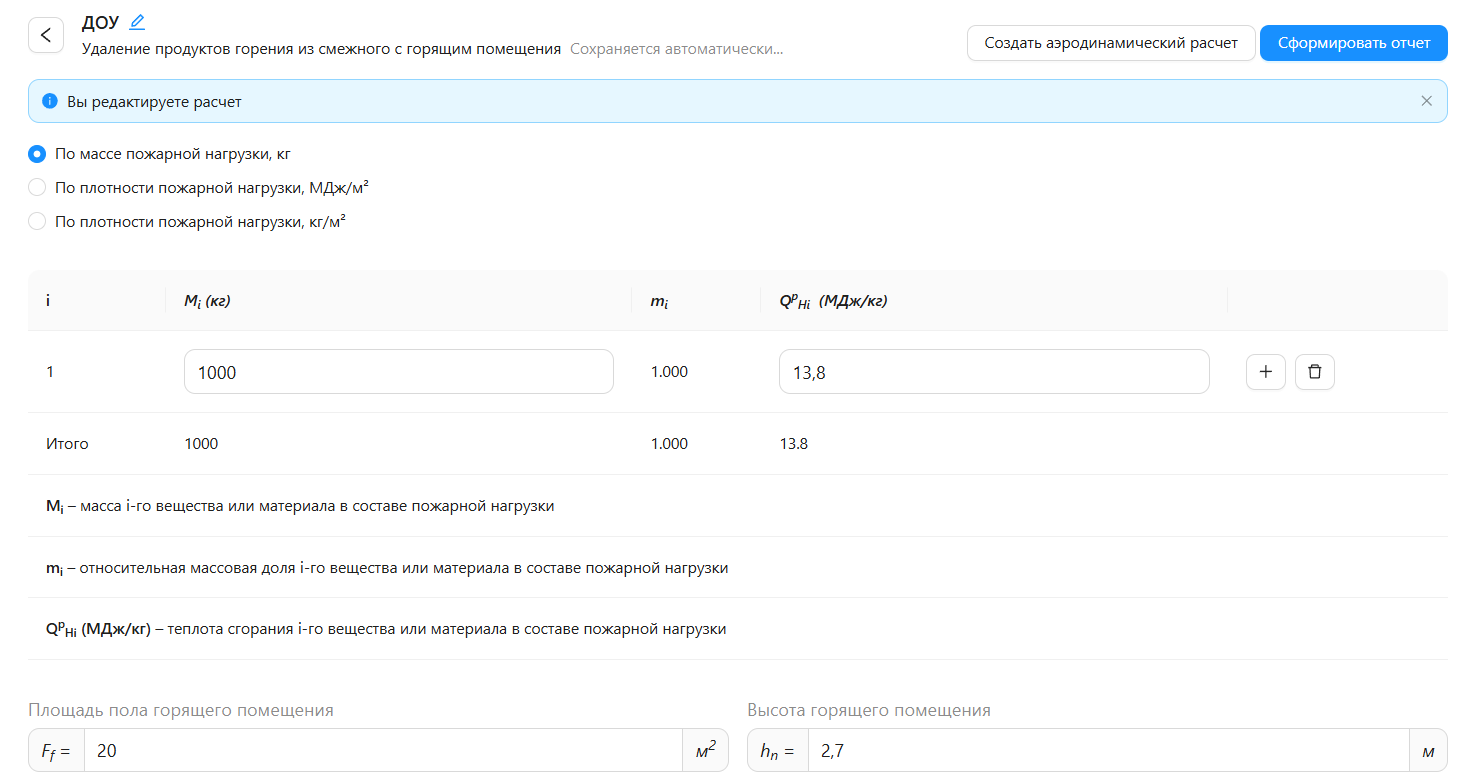This screenshot has width=1480, height=783.
Task: Click the room height hn field
Action: click(x=1107, y=750)
